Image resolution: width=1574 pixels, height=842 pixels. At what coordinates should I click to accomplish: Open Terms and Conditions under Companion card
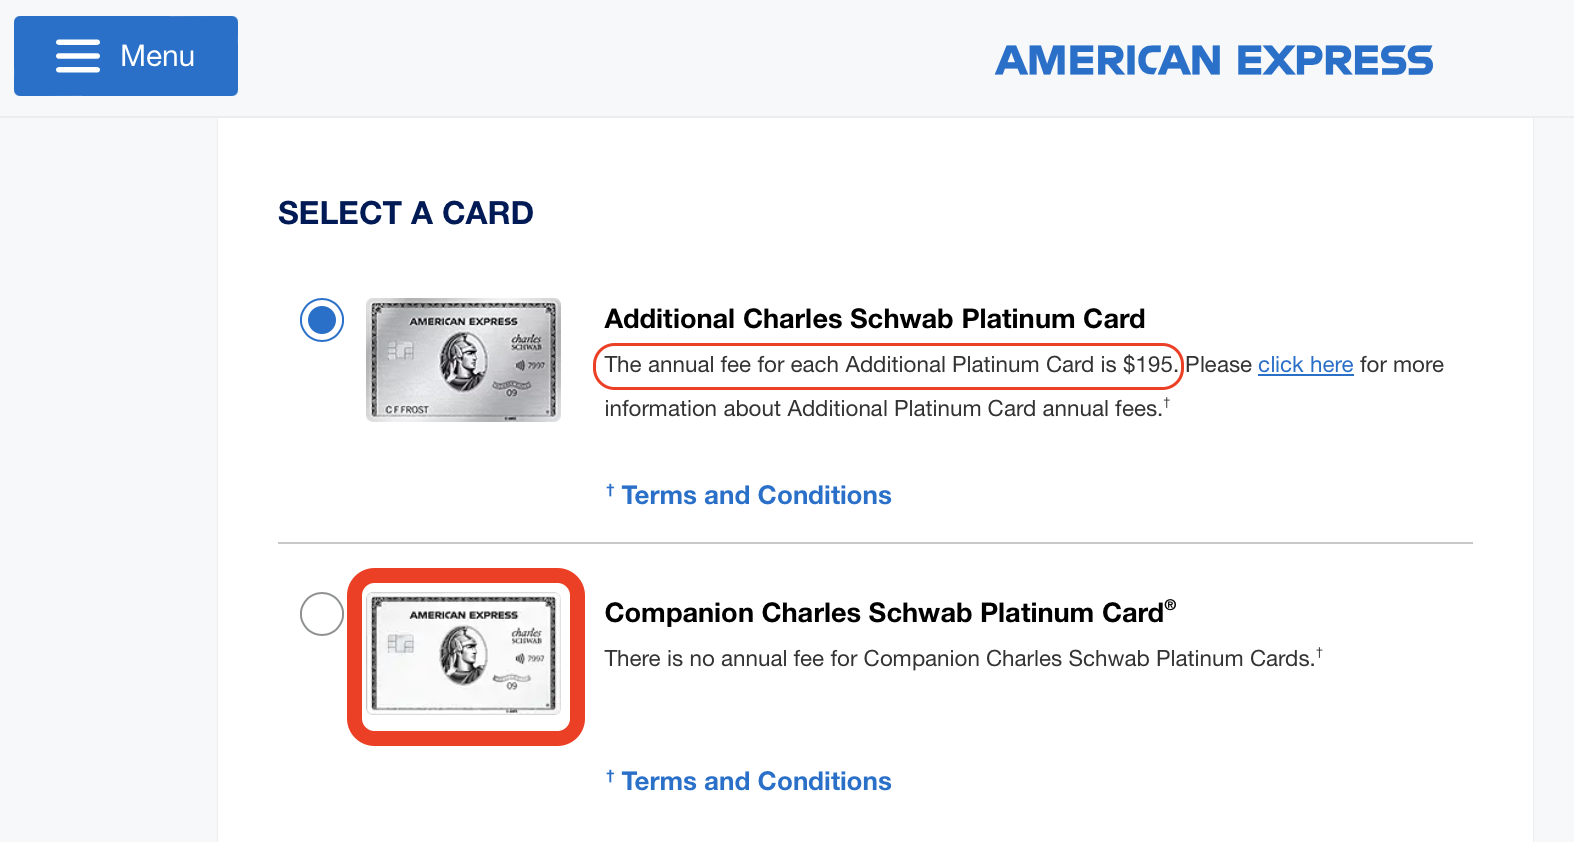coord(756,781)
